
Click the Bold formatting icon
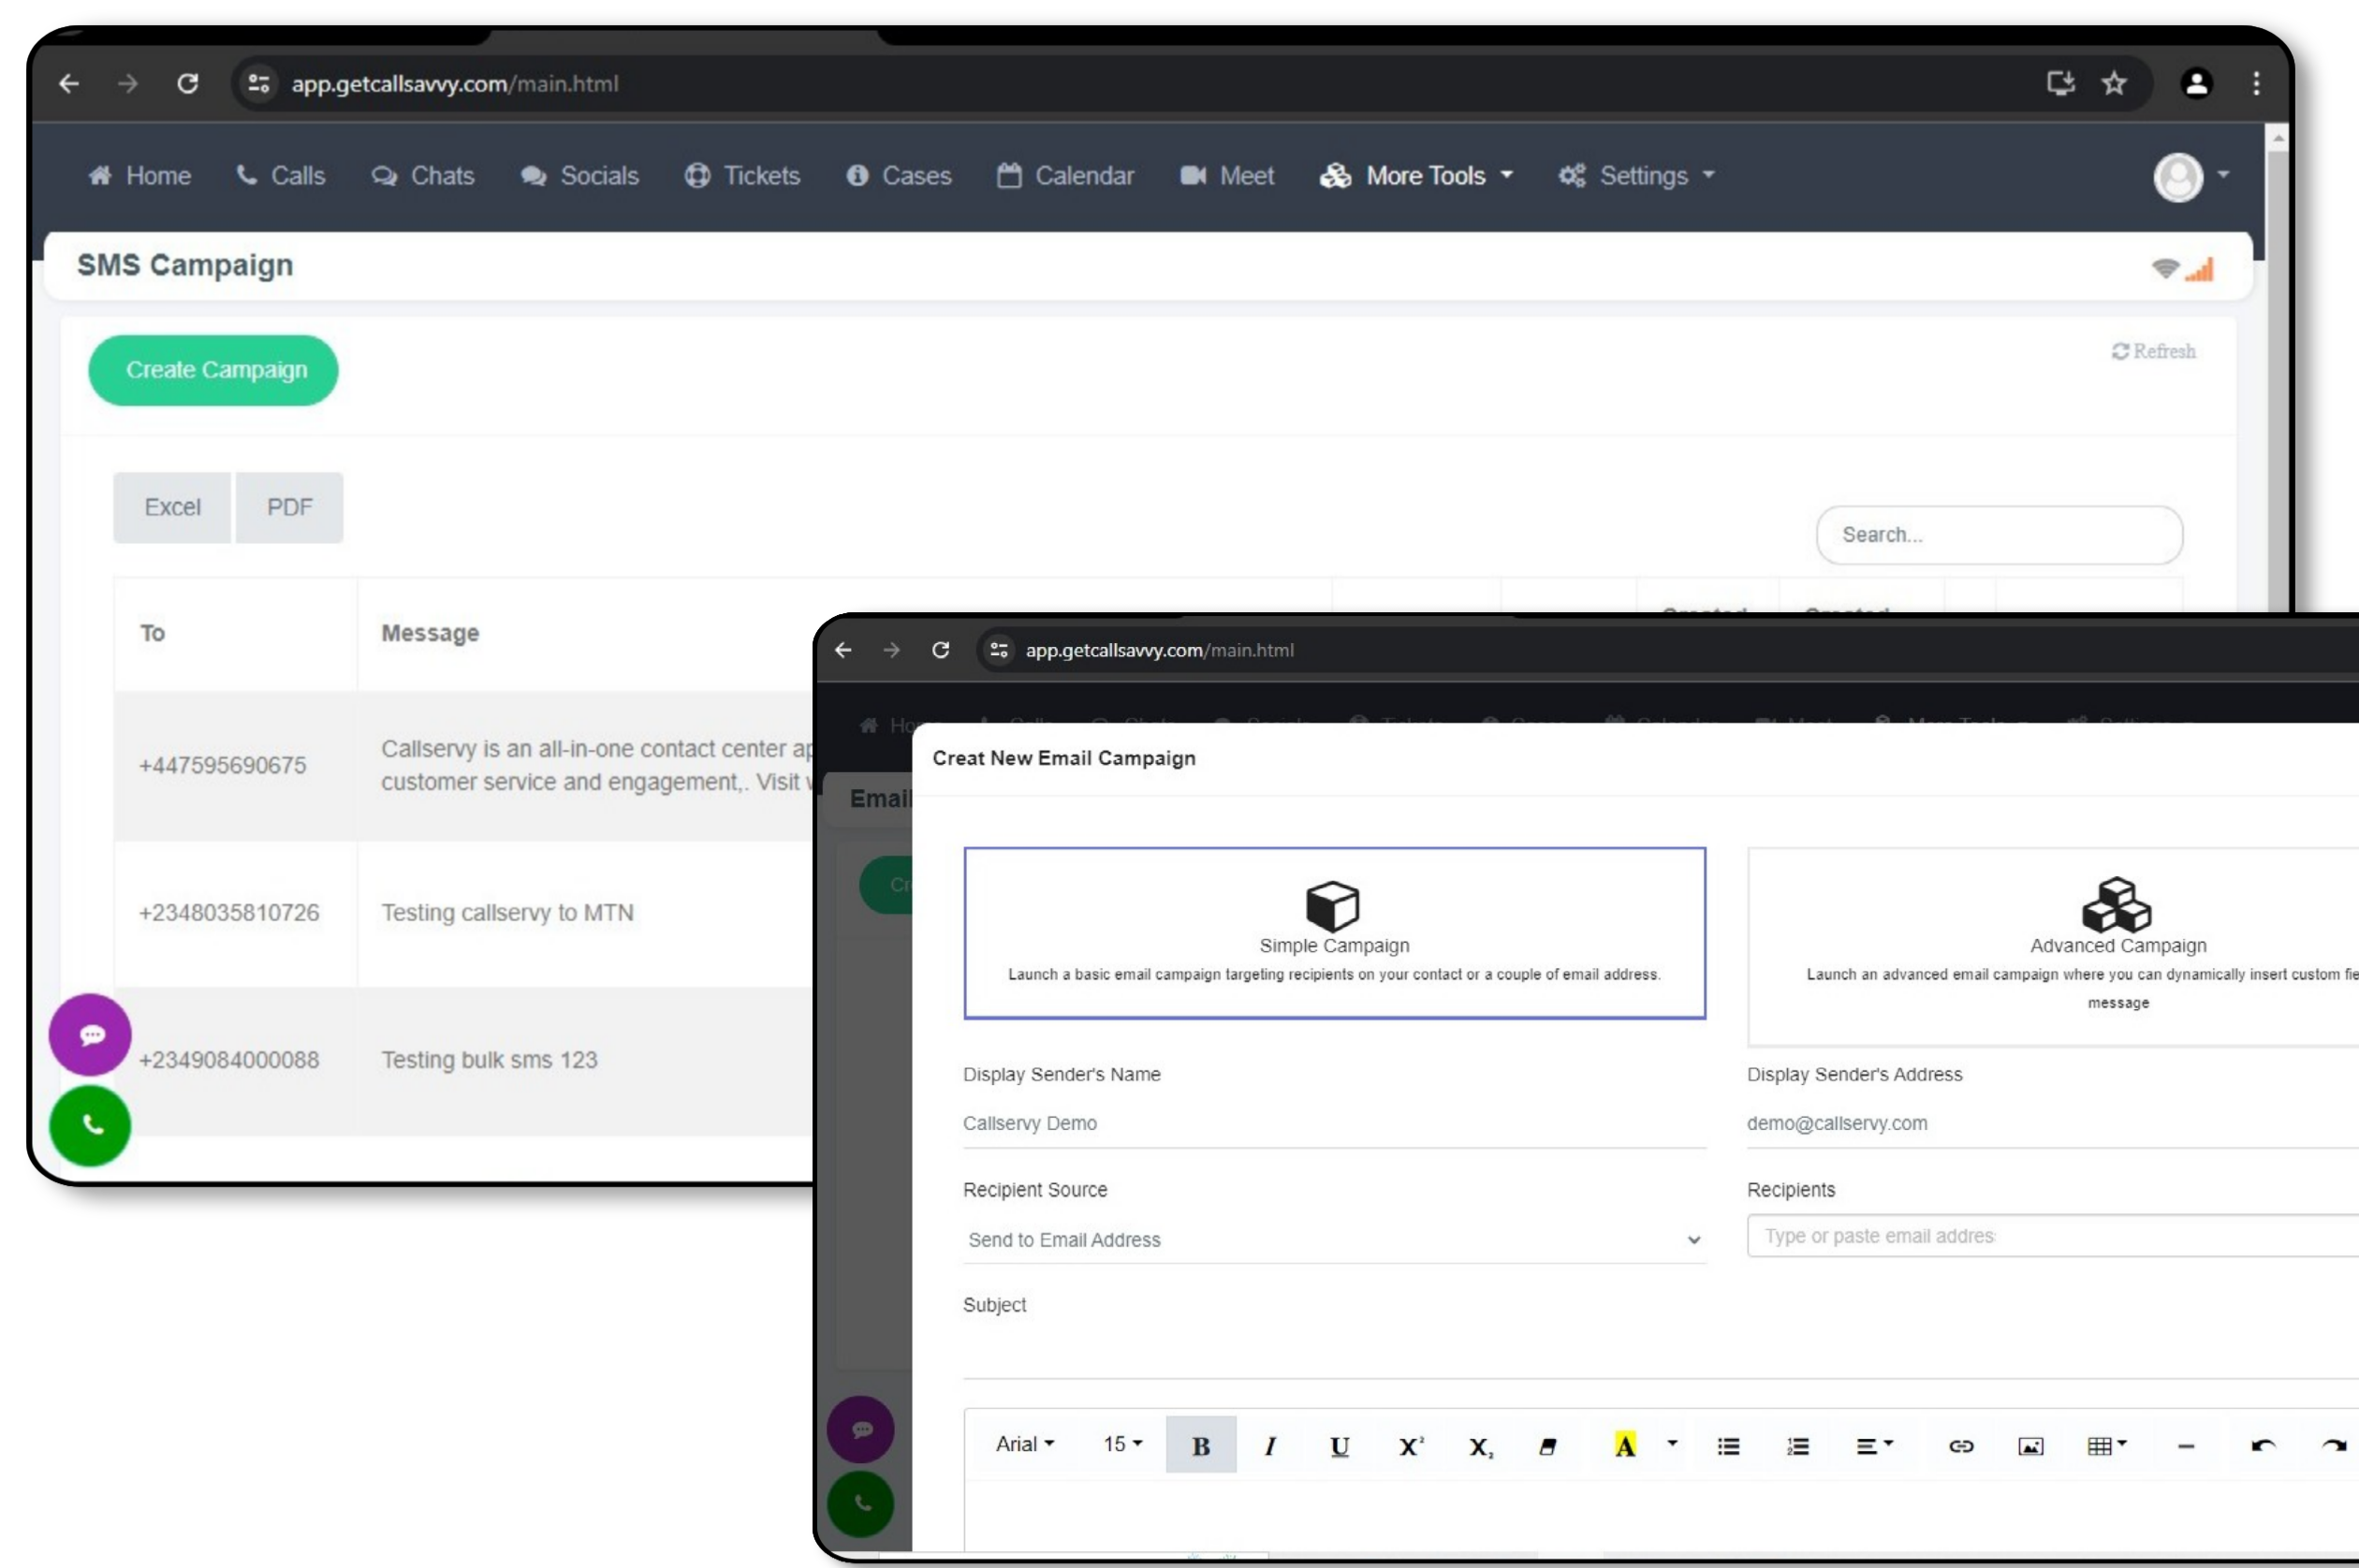[x=1200, y=1443]
